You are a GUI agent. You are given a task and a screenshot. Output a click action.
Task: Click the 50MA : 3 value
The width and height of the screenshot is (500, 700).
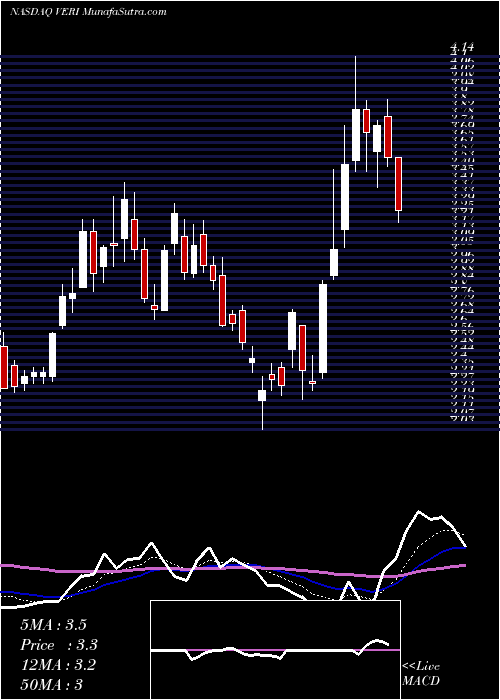point(51,684)
